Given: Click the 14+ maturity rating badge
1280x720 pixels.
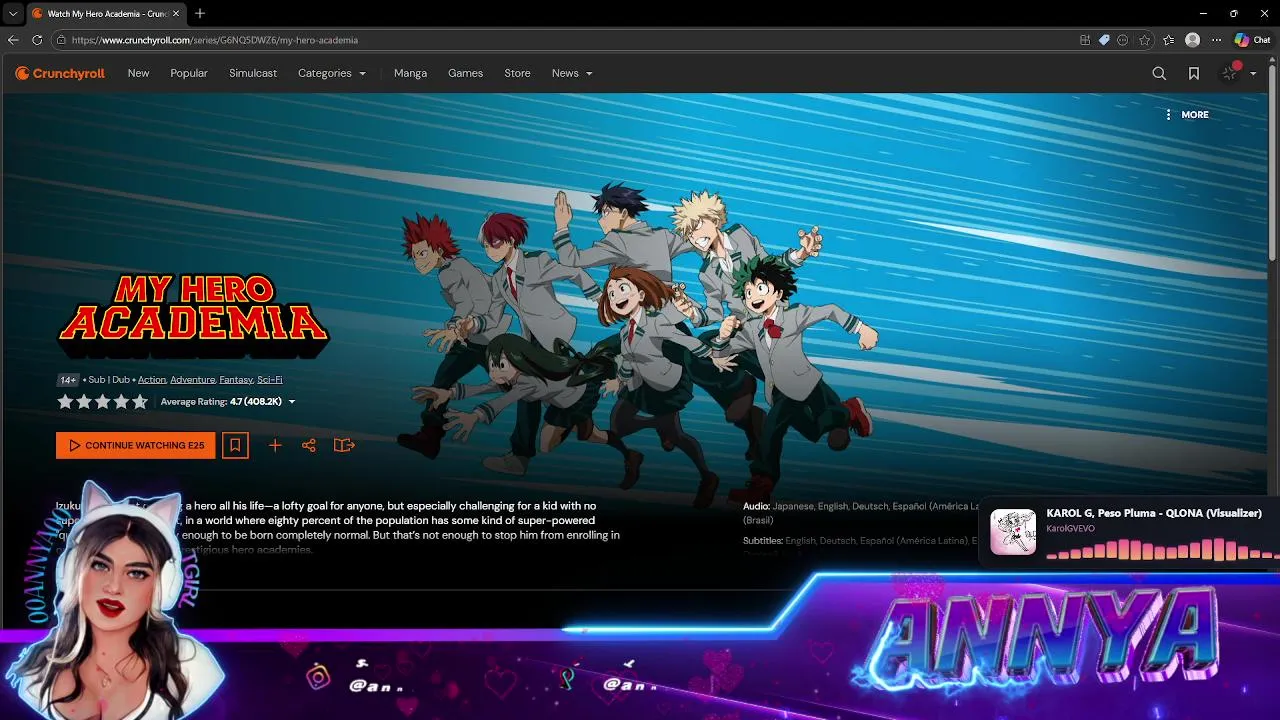Looking at the screenshot, I should 68,380.
